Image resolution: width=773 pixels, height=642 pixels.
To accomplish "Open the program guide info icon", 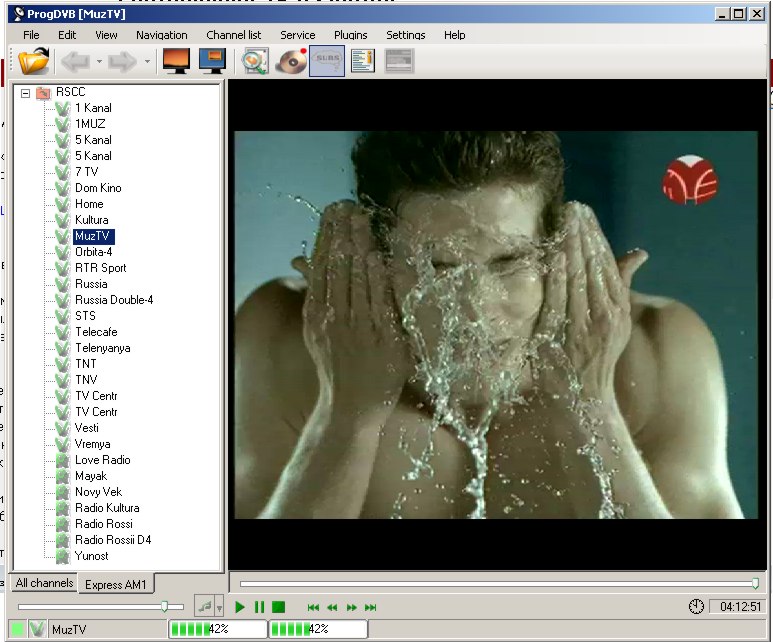I will click(x=362, y=62).
